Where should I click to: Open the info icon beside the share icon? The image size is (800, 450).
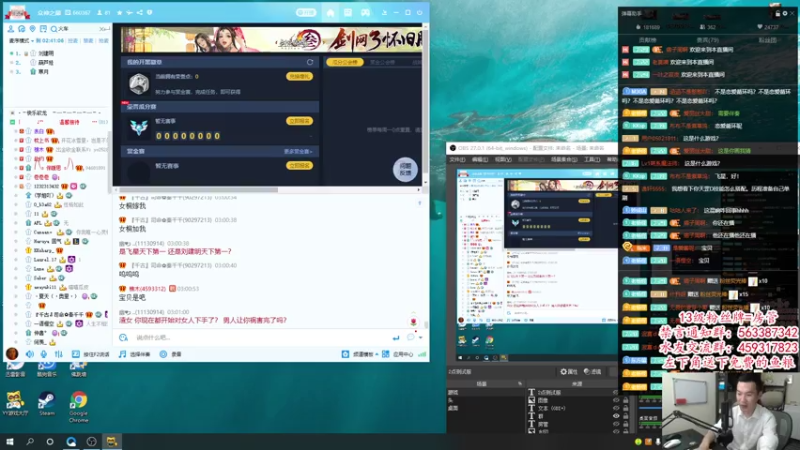click(149, 12)
